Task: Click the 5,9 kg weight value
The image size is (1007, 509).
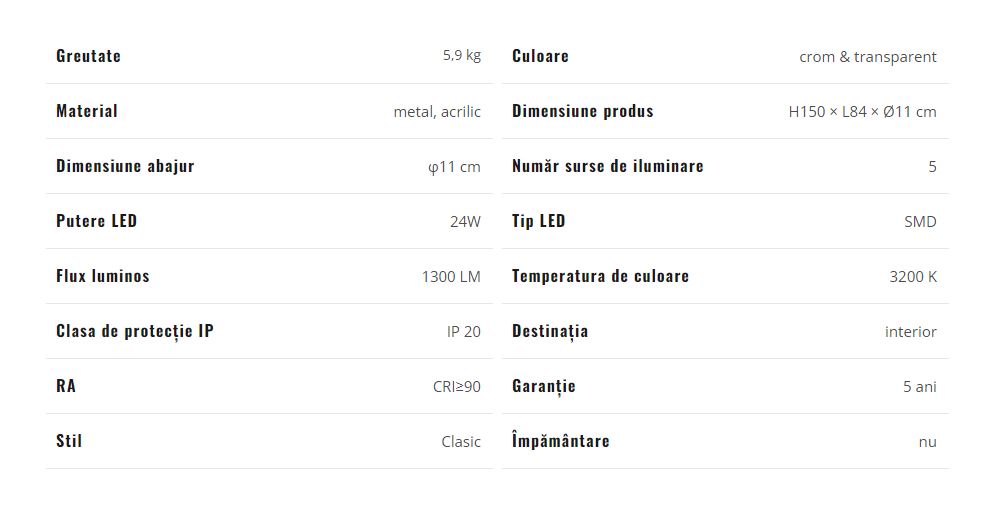Action: coord(462,56)
